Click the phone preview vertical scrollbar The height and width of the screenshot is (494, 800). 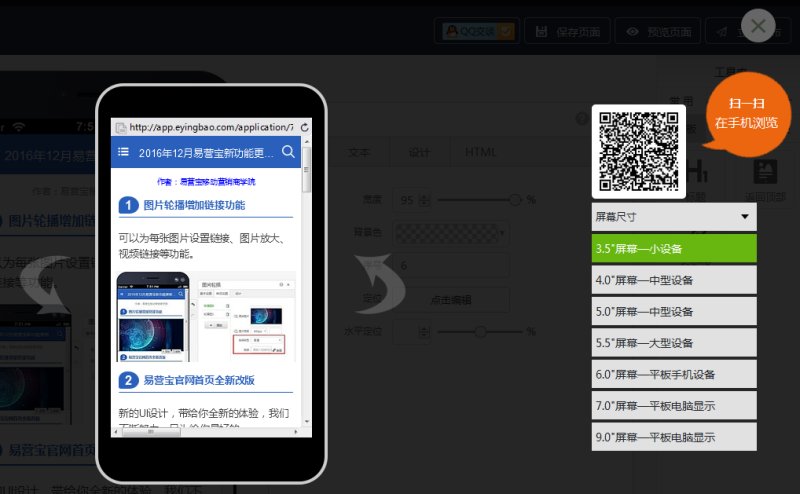coord(306,170)
